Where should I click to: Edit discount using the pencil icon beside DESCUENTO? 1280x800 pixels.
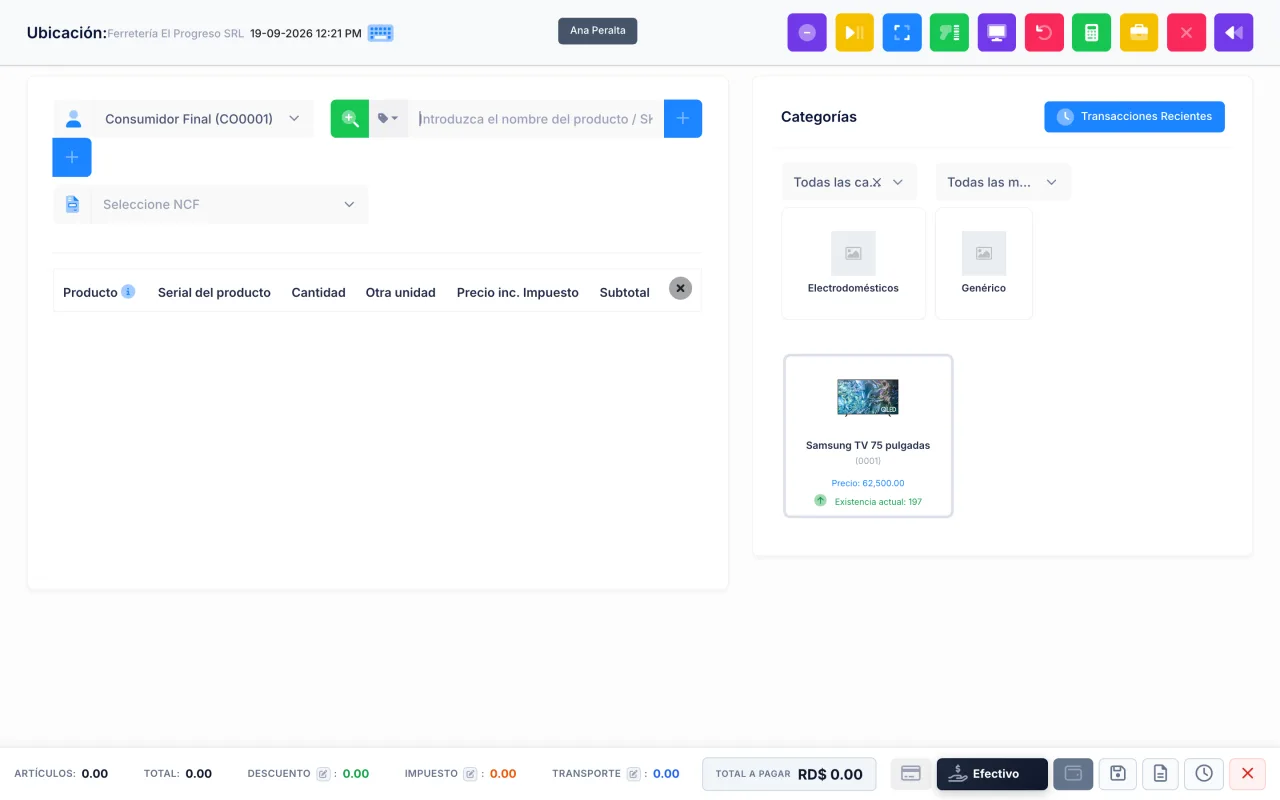pos(323,774)
